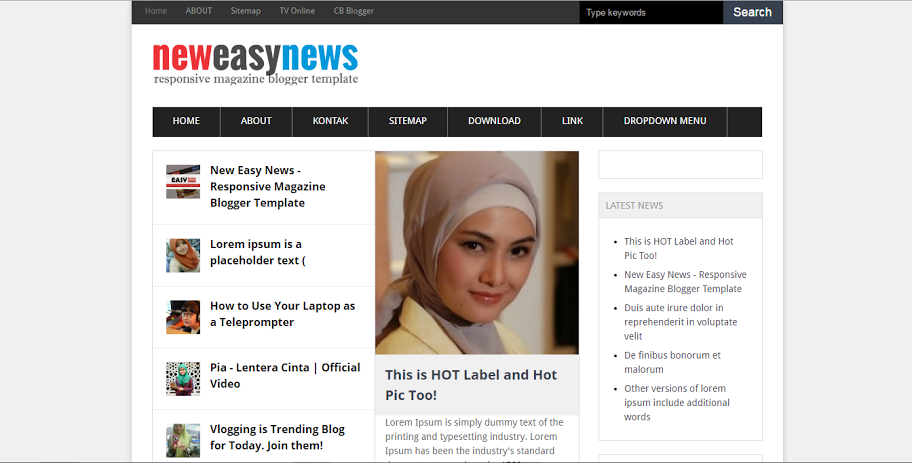The image size is (912, 463).
Task: Open Pia Lentera Cinta post thumbnail
Action: click(183, 379)
